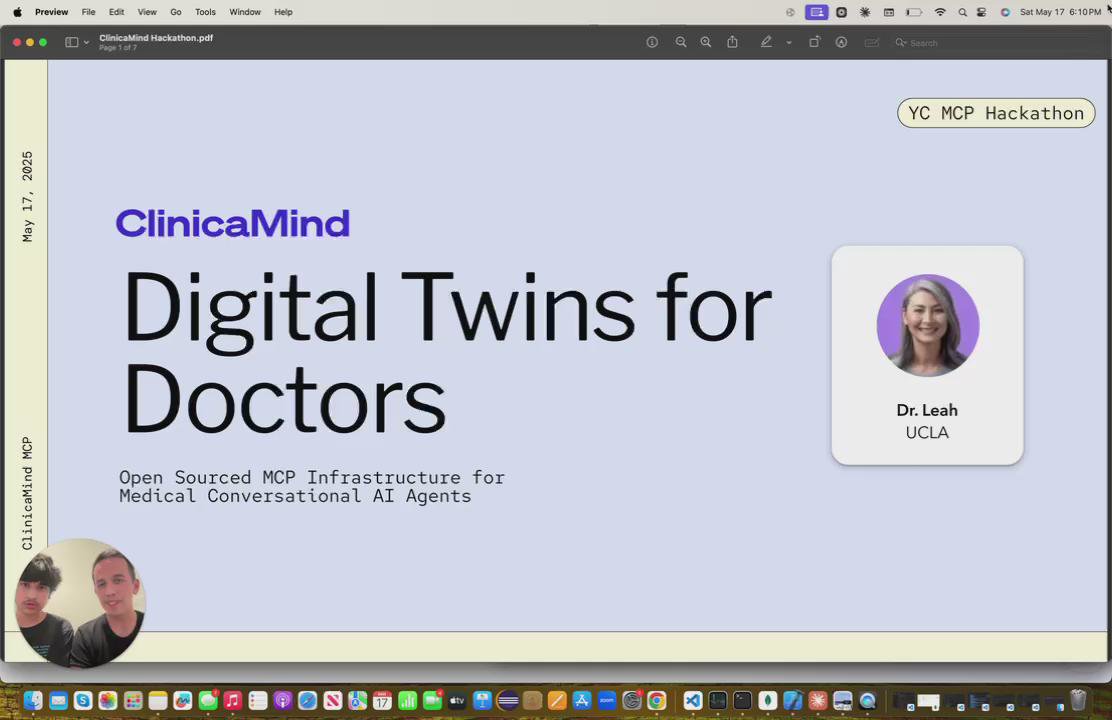
Task: Open Trash in the Dock
Action: coord(1078,701)
